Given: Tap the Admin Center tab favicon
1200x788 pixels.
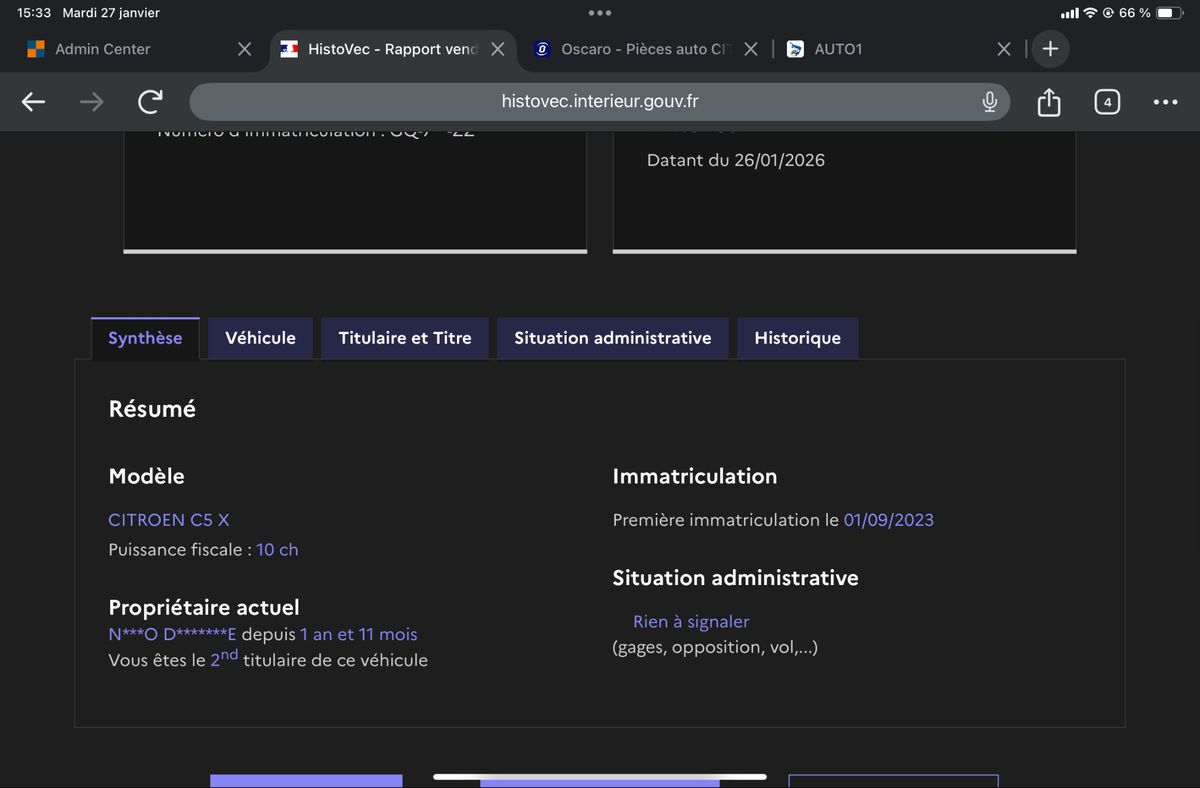Looking at the screenshot, I should coord(36,49).
